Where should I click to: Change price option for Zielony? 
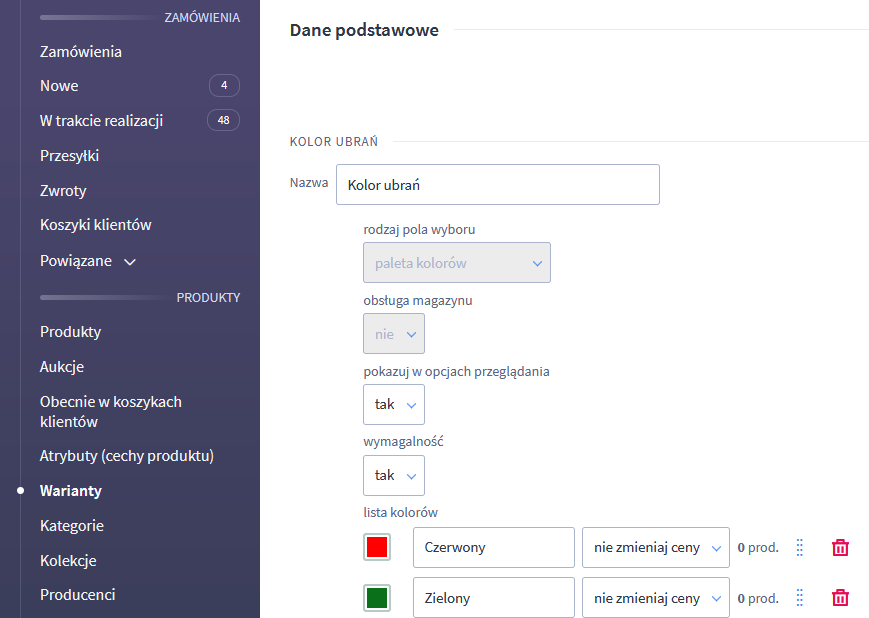(656, 598)
